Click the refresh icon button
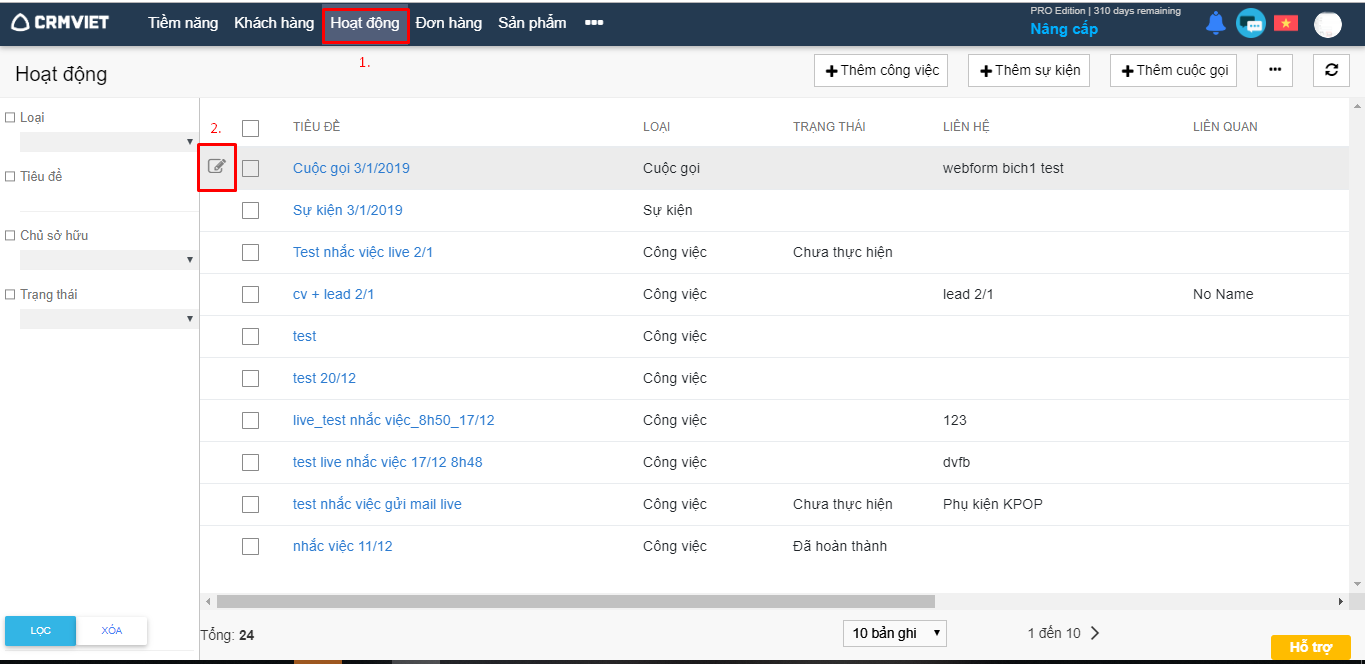The height and width of the screenshot is (664, 1365). [x=1331, y=70]
